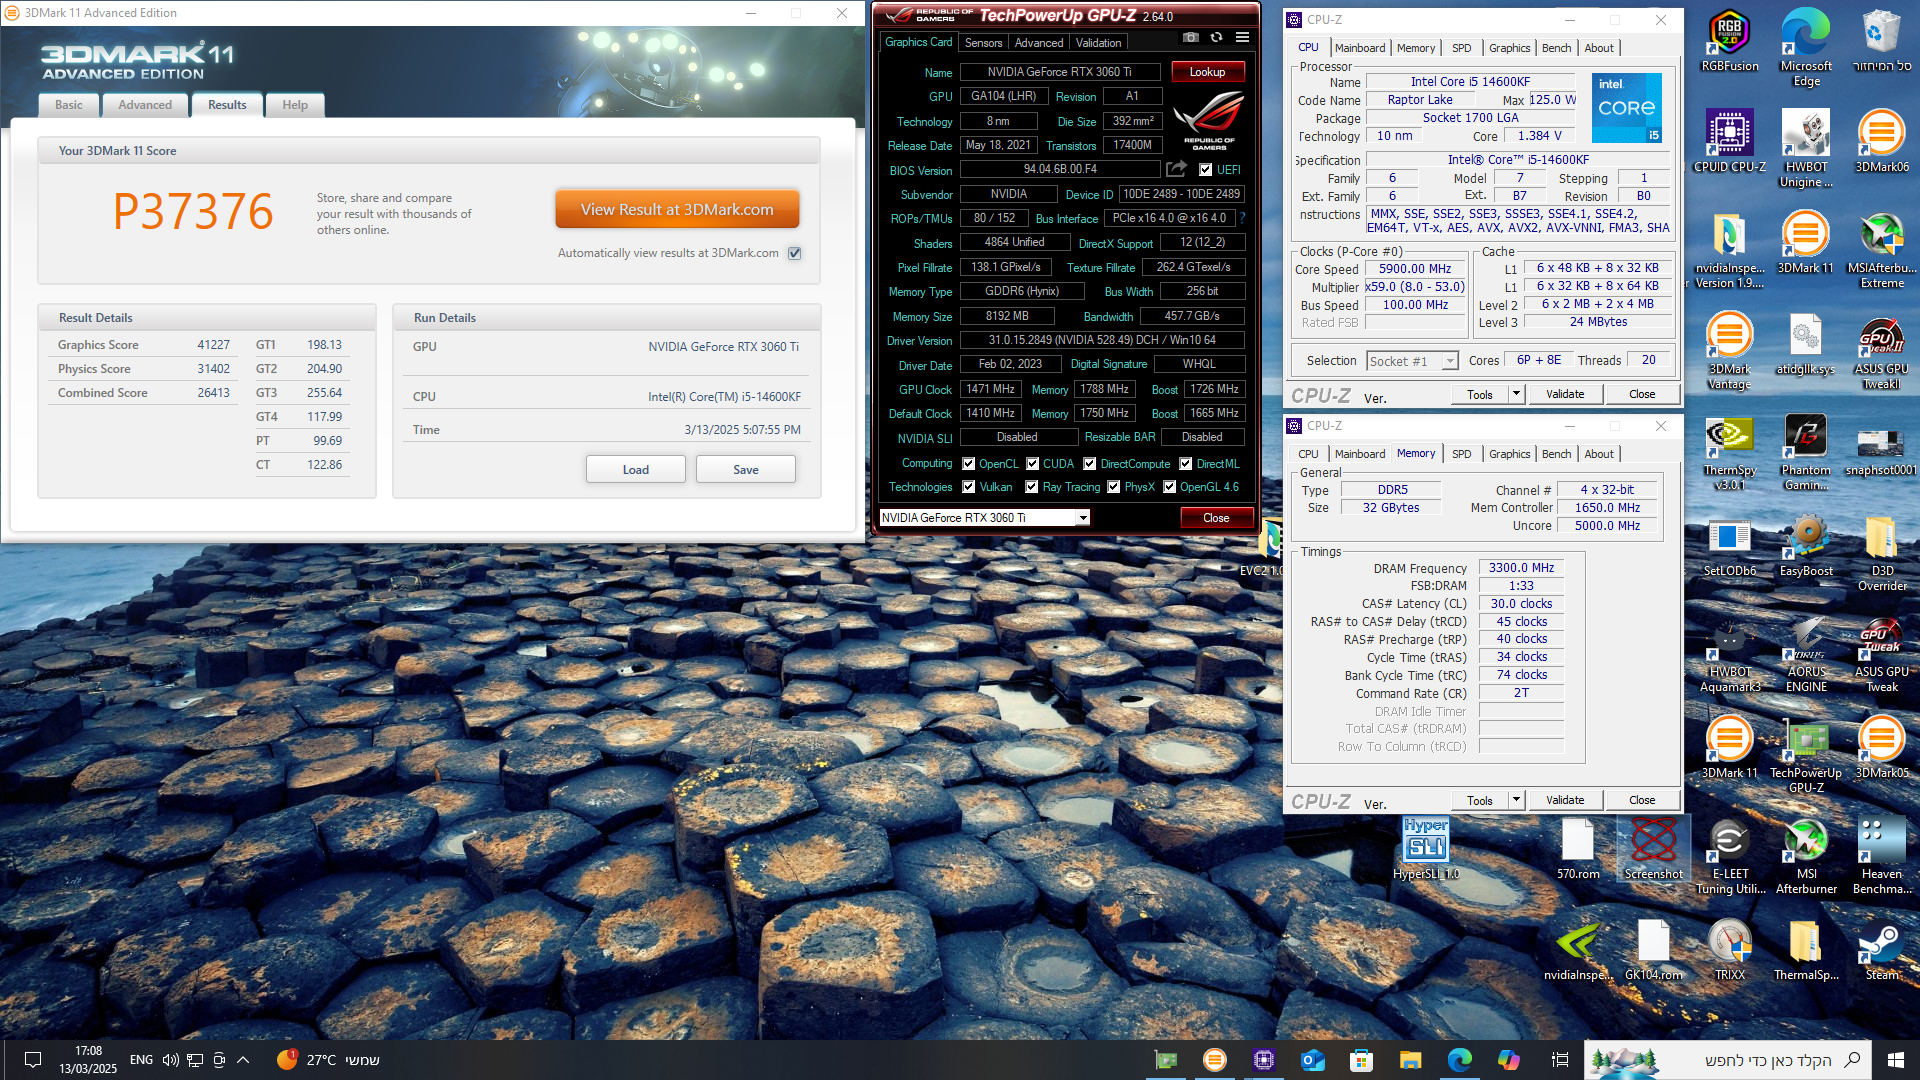1920x1080 pixels.
Task: Open the TechPowerUp GPU-Z desktop shortcut
Action: click(x=1806, y=755)
